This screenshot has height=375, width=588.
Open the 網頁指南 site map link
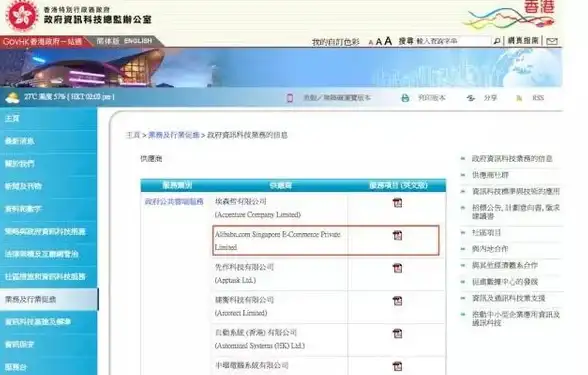point(523,40)
